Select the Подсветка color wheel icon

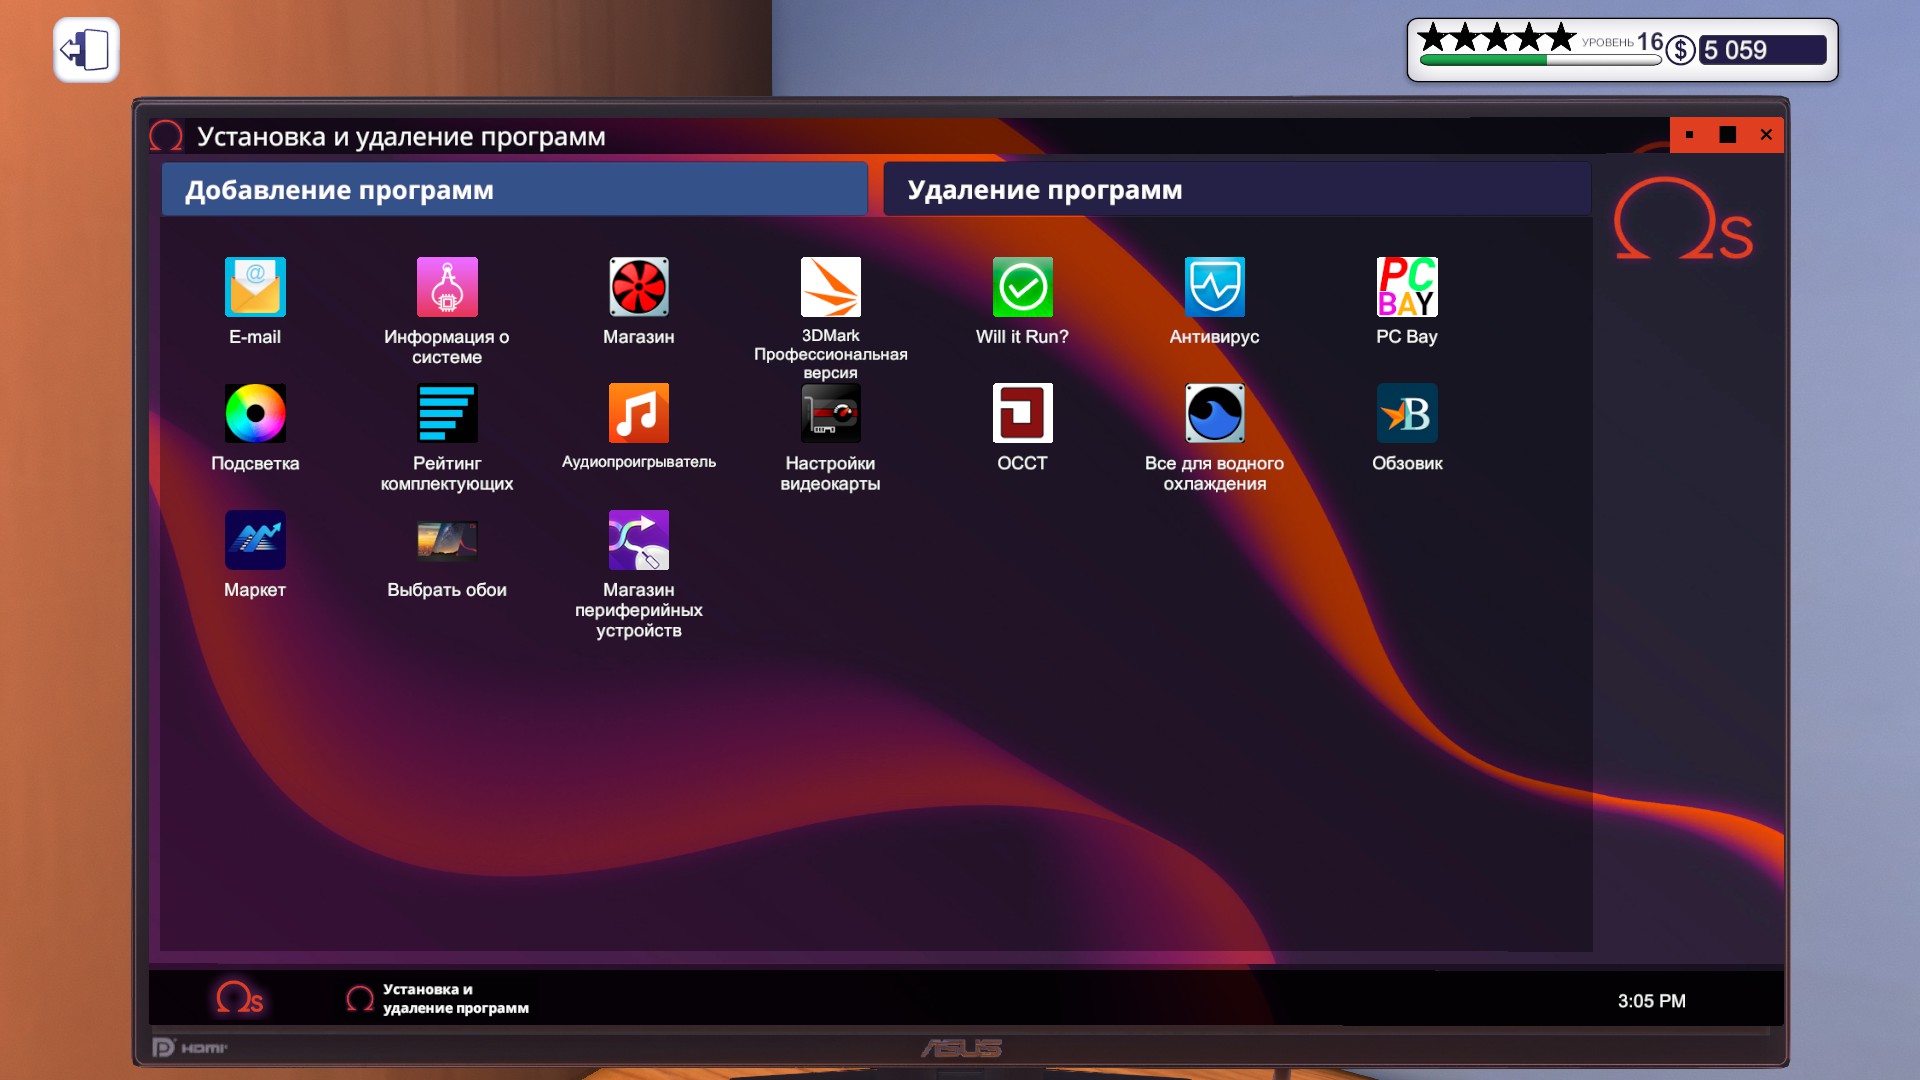click(x=255, y=413)
